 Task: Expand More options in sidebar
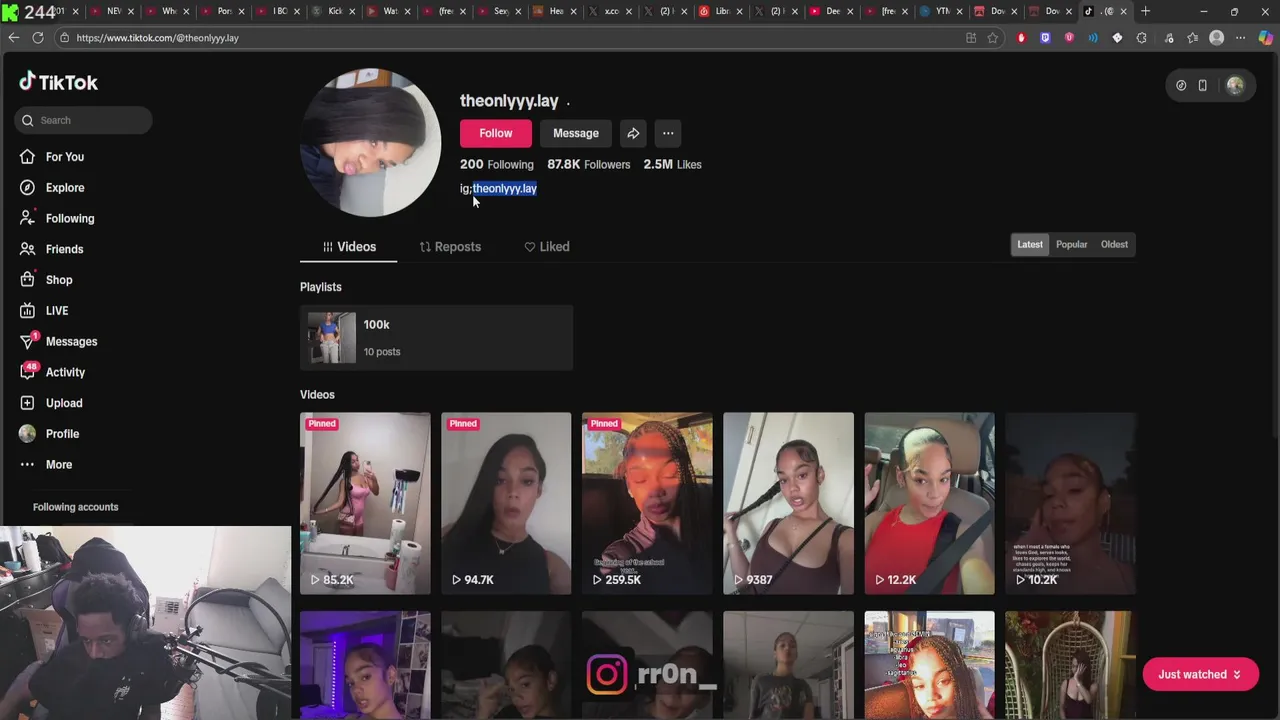pyautogui.click(x=58, y=465)
